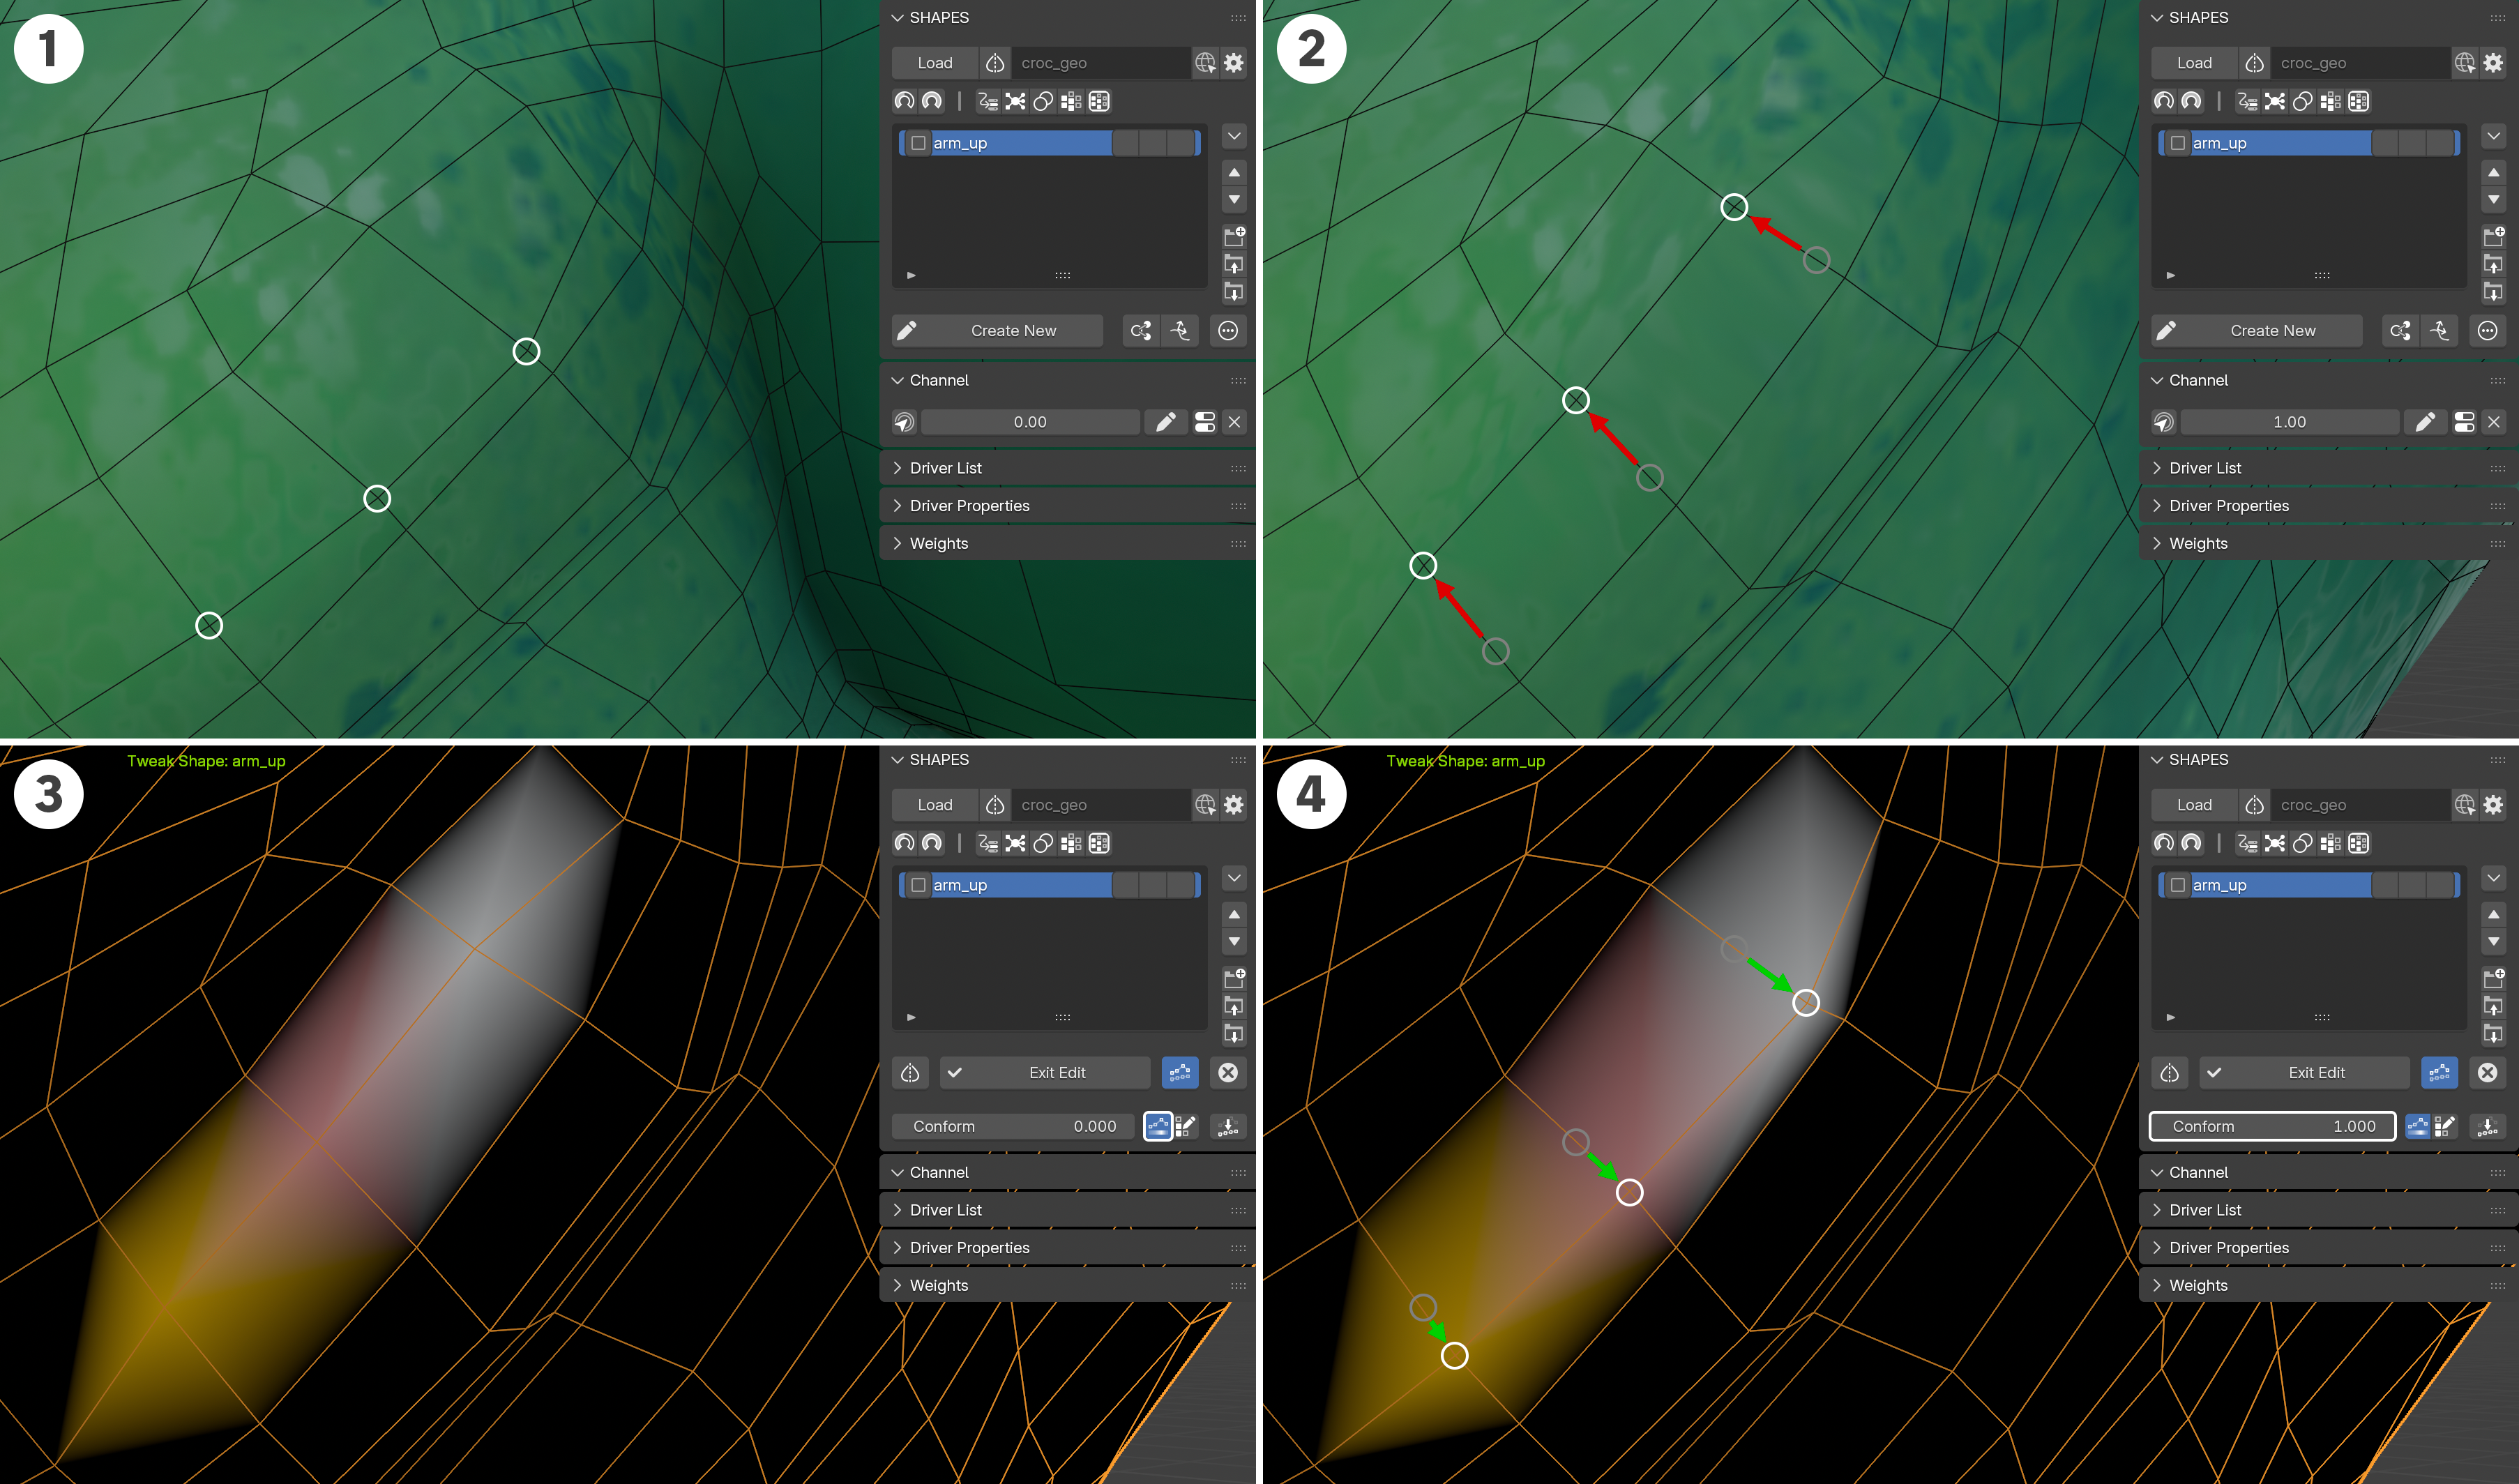The width and height of the screenshot is (2519, 1484).
Task: Click Create New in top-left panel
Action: [997, 331]
